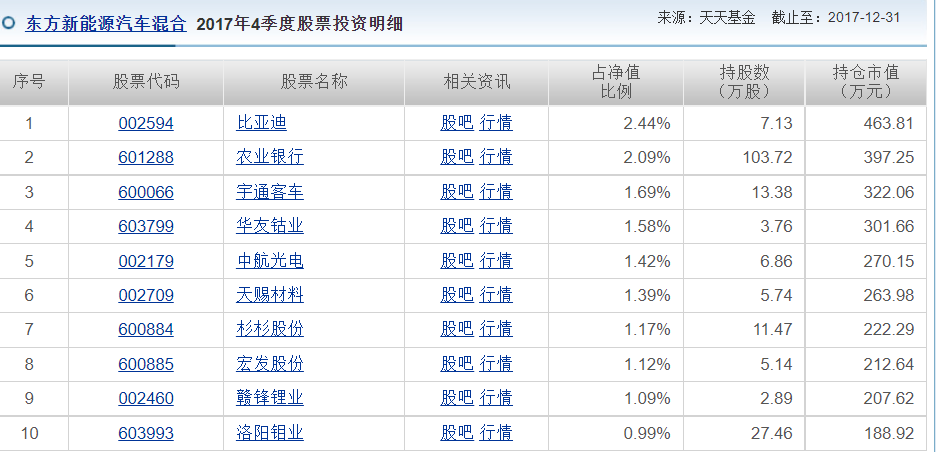The width and height of the screenshot is (936, 452).
Task: Click stock code 601288
Action: 146,158
